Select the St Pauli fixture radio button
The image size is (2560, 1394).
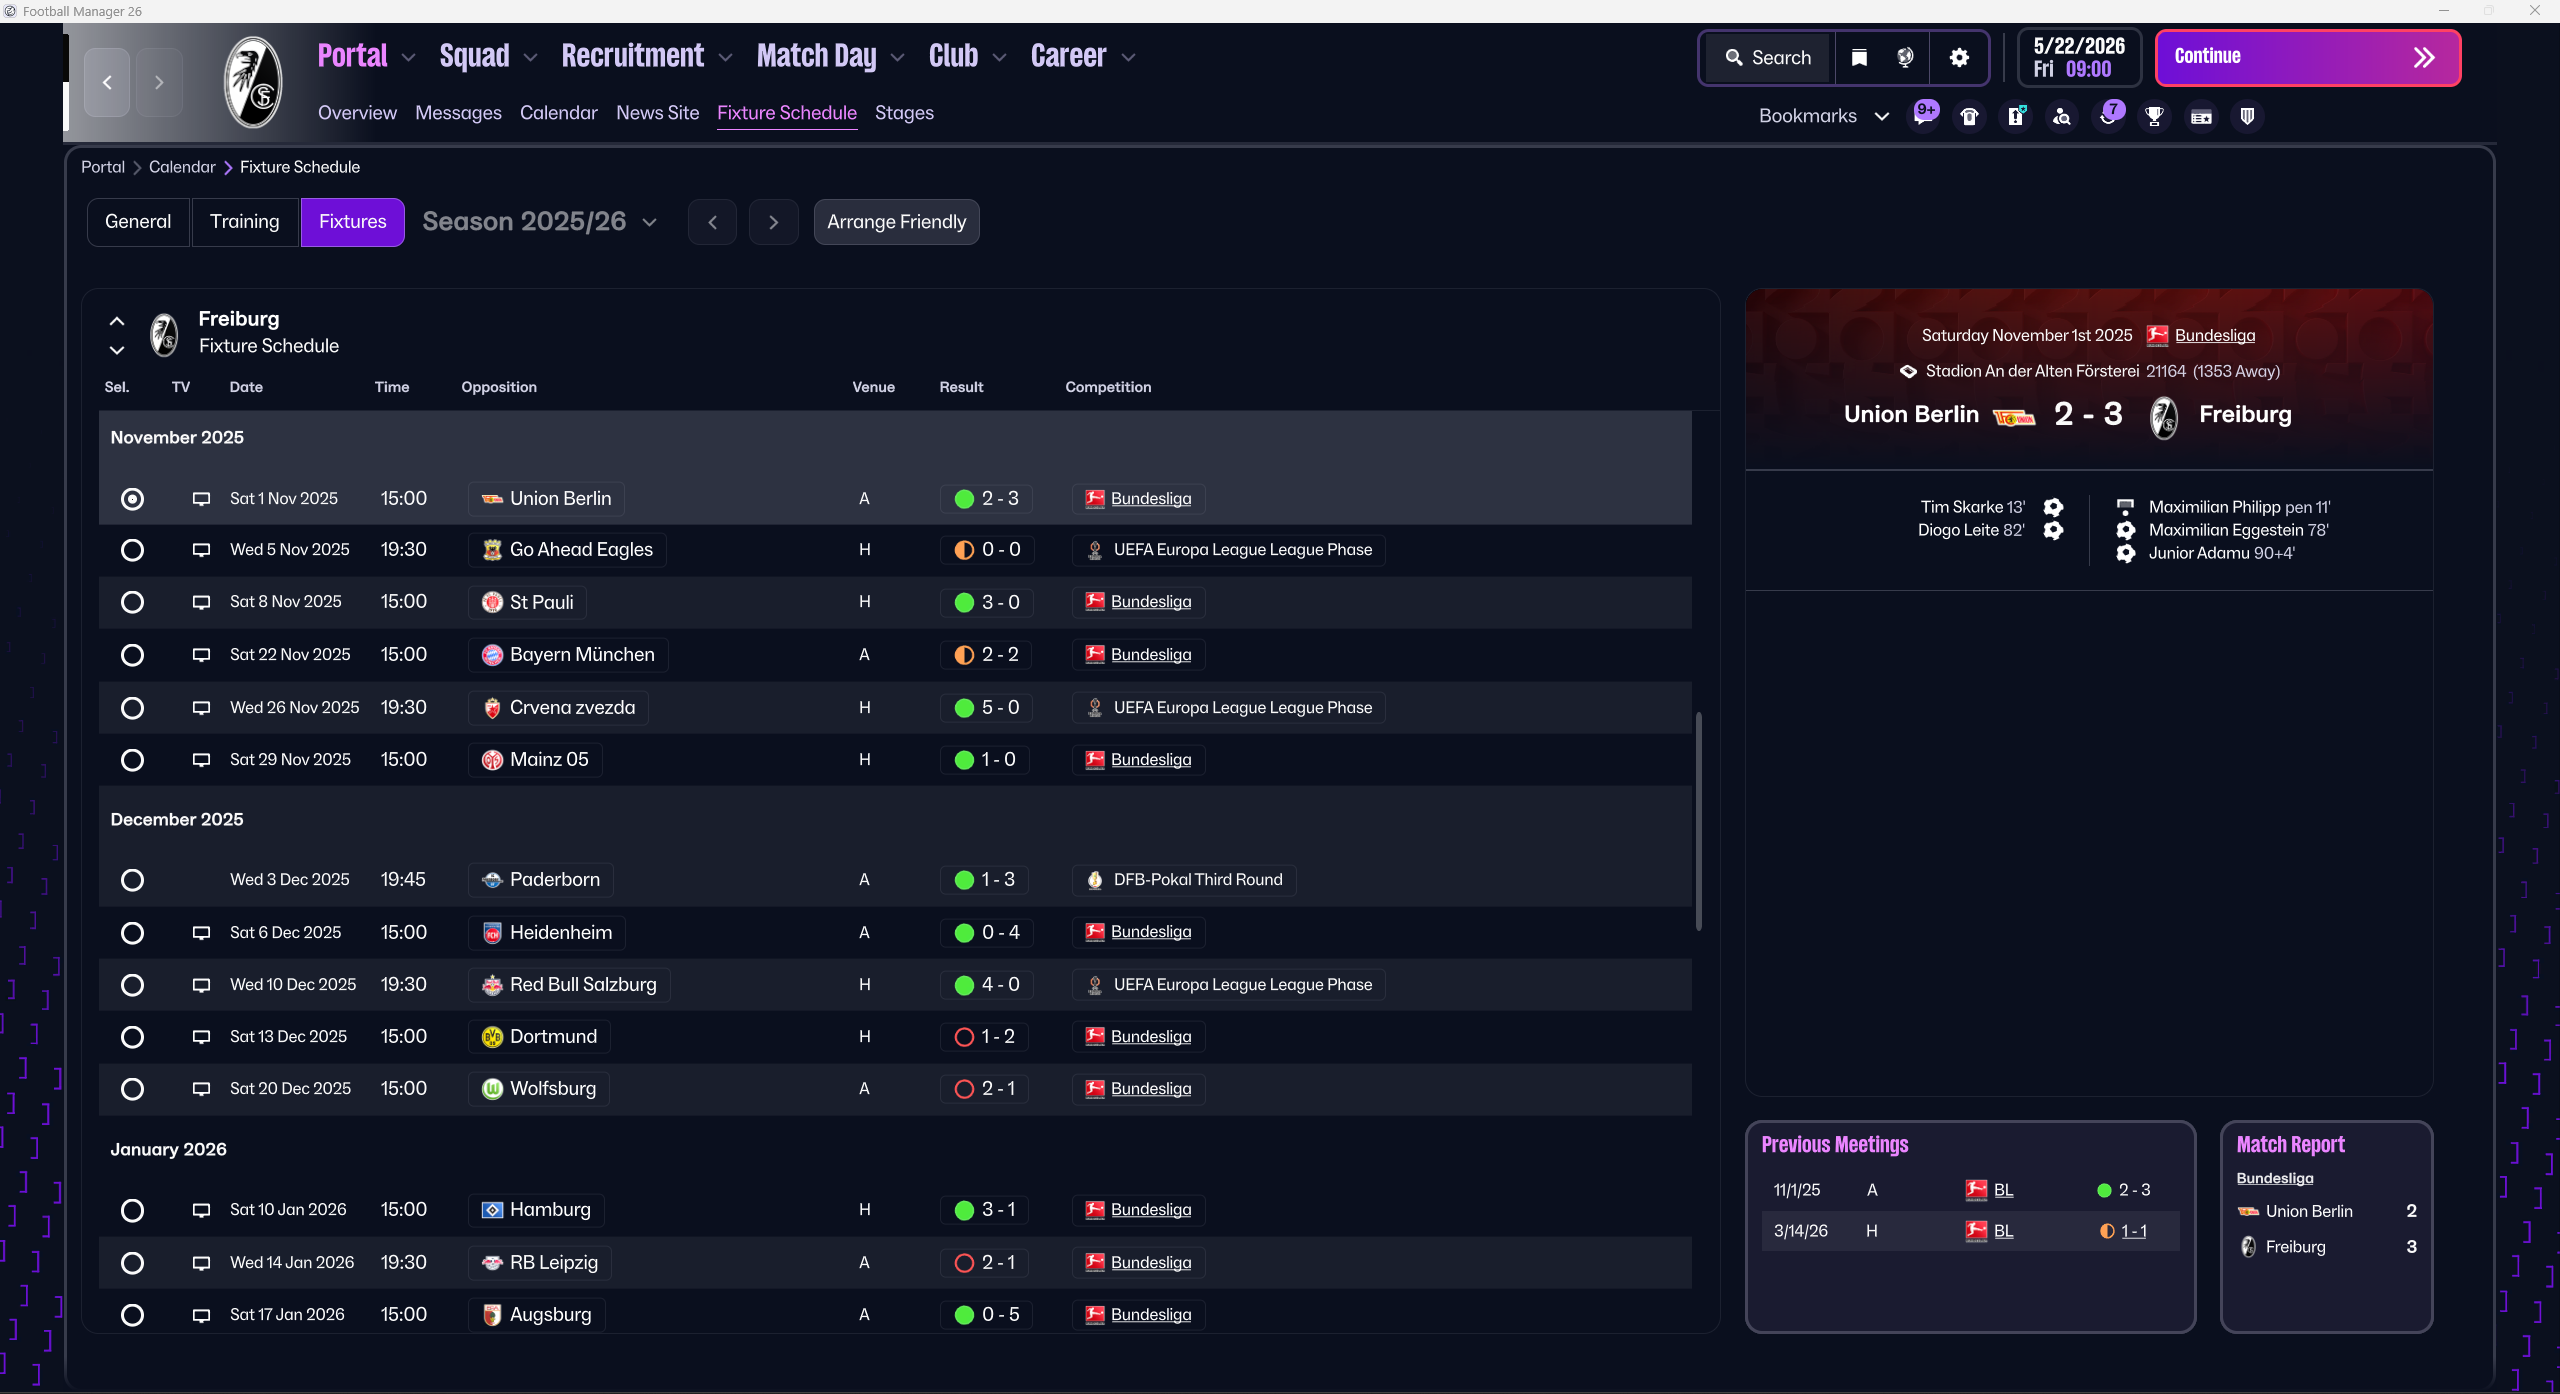coord(132,602)
